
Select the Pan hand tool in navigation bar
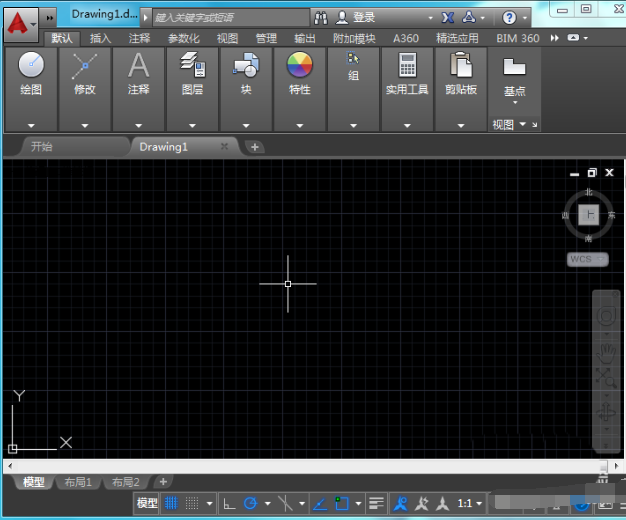click(608, 350)
